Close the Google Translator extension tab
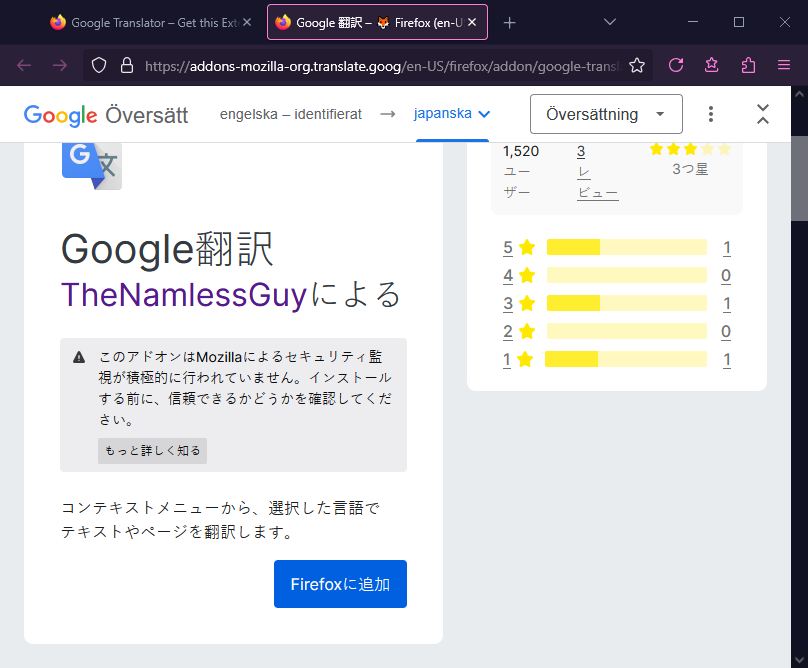This screenshot has height=668, width=808. pyautogui.click(x=247, y=22)
